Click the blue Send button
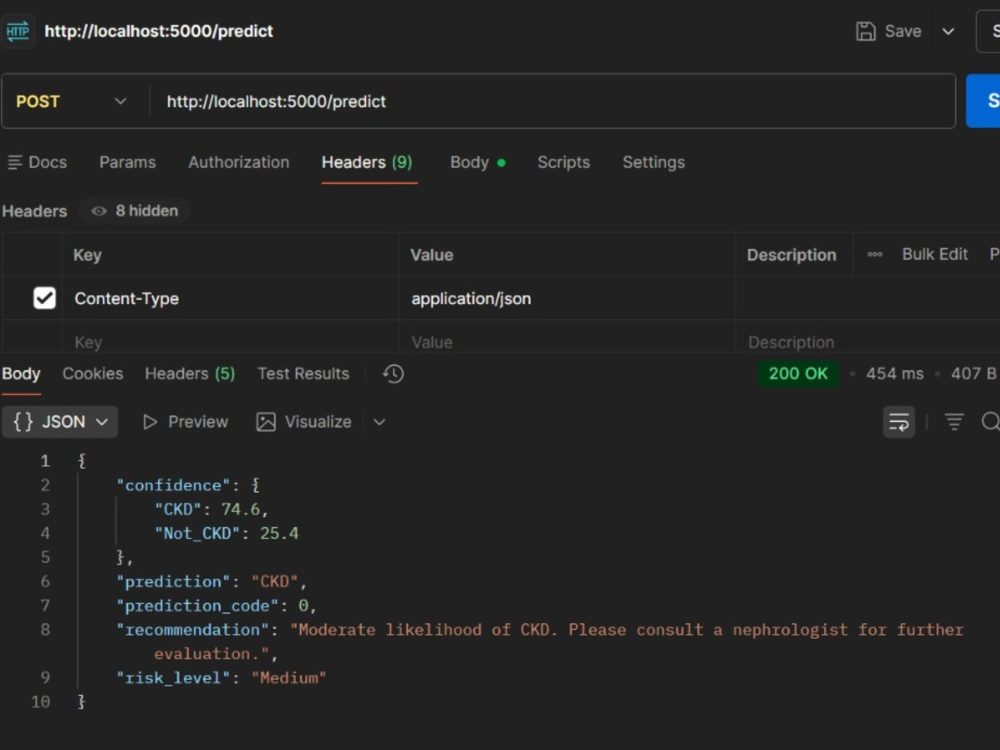This screenshot has width=1000, height=750. (x=984, y=101)
